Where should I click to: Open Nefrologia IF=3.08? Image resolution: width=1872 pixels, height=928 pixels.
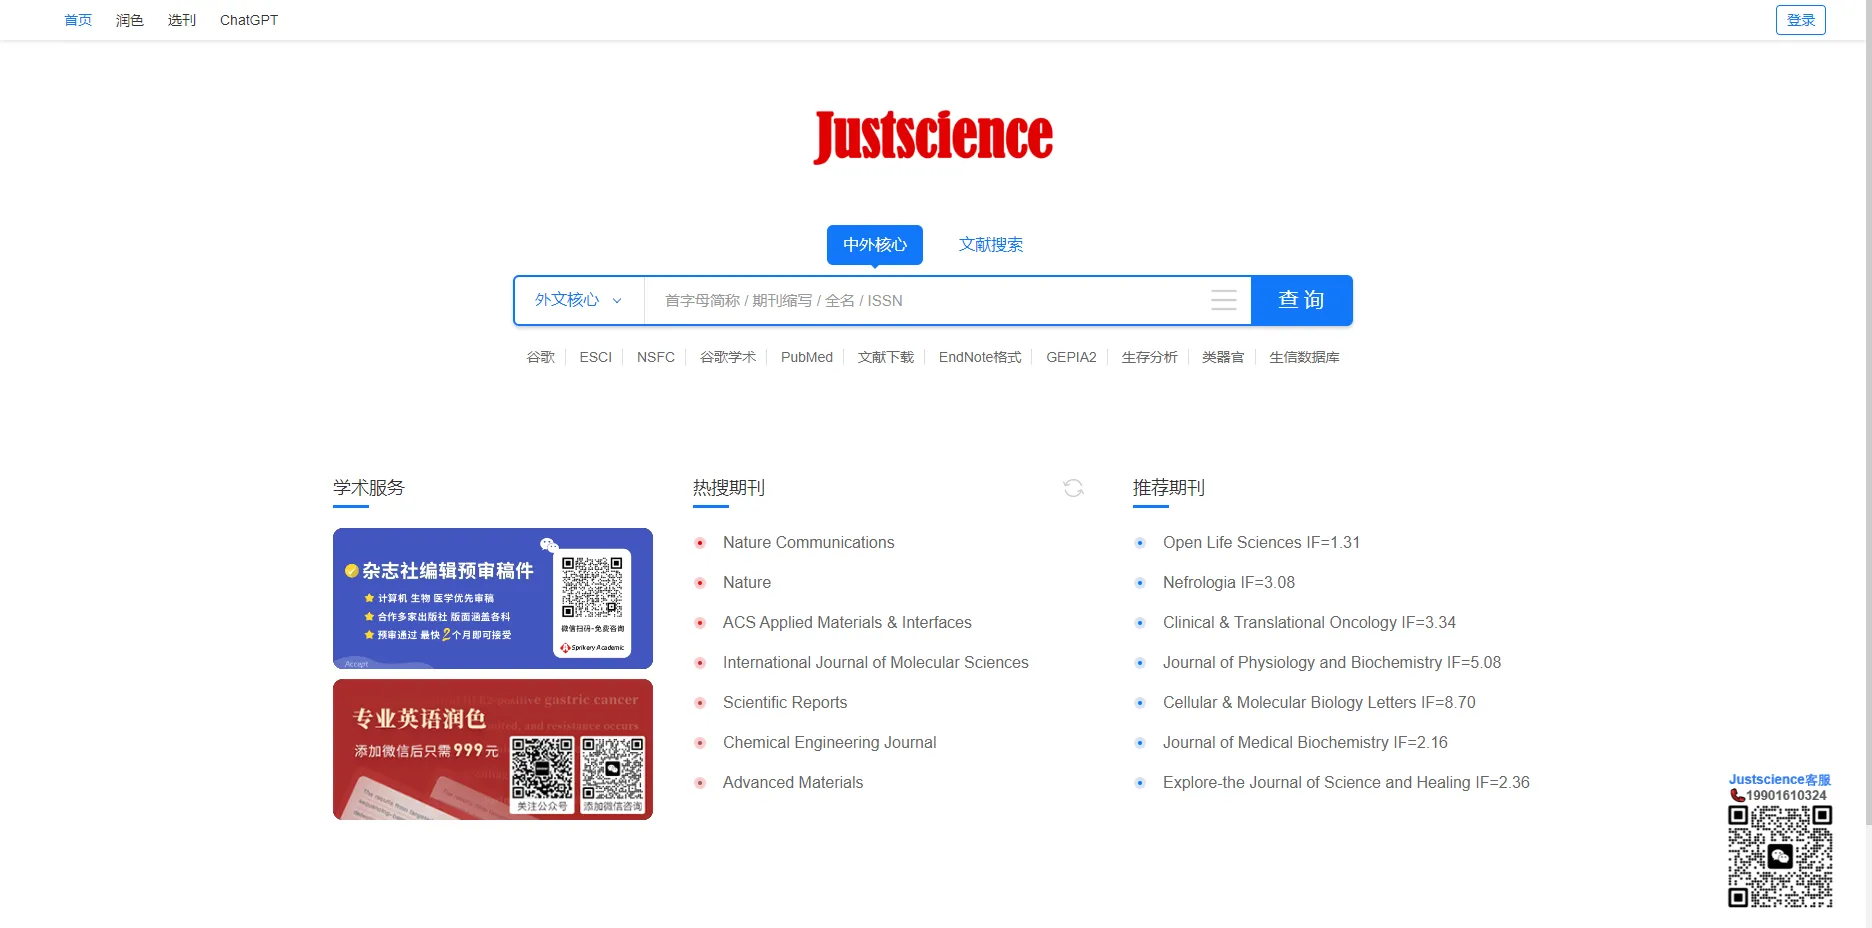(1229, 583)
